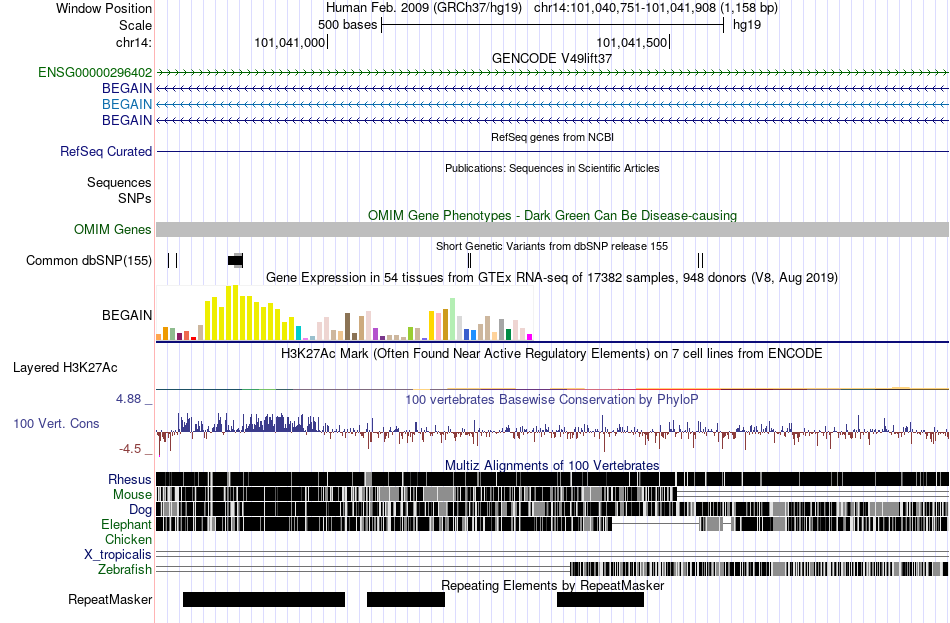Click the hg19 text beside scale bar
The width and height of the screenshot is (950, 623).
point(746,25)
